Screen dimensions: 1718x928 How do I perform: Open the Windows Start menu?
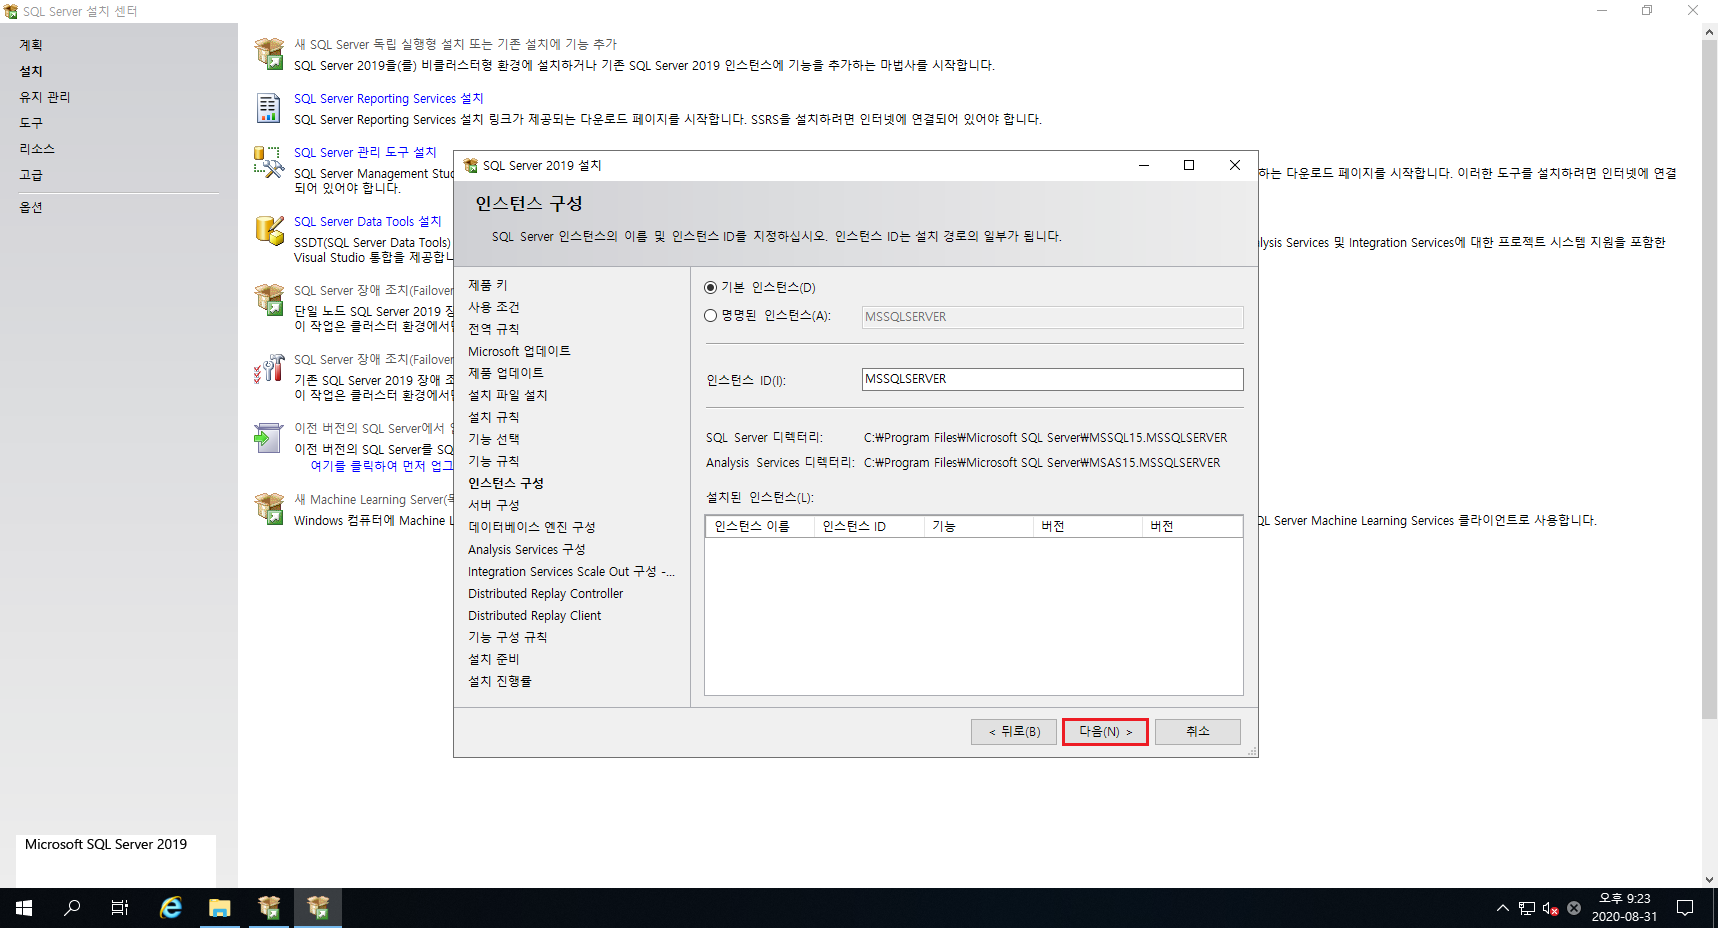coord(24,908)
